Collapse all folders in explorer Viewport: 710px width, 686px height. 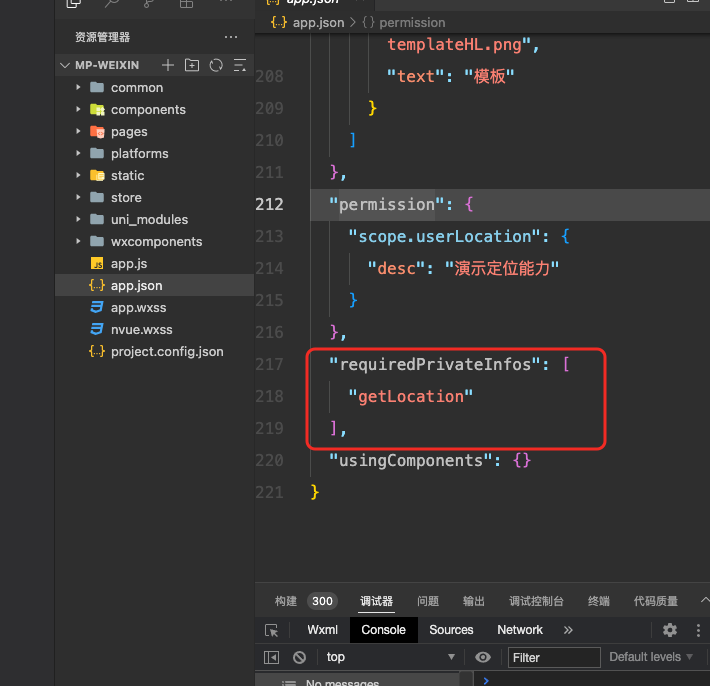(240, 65)
